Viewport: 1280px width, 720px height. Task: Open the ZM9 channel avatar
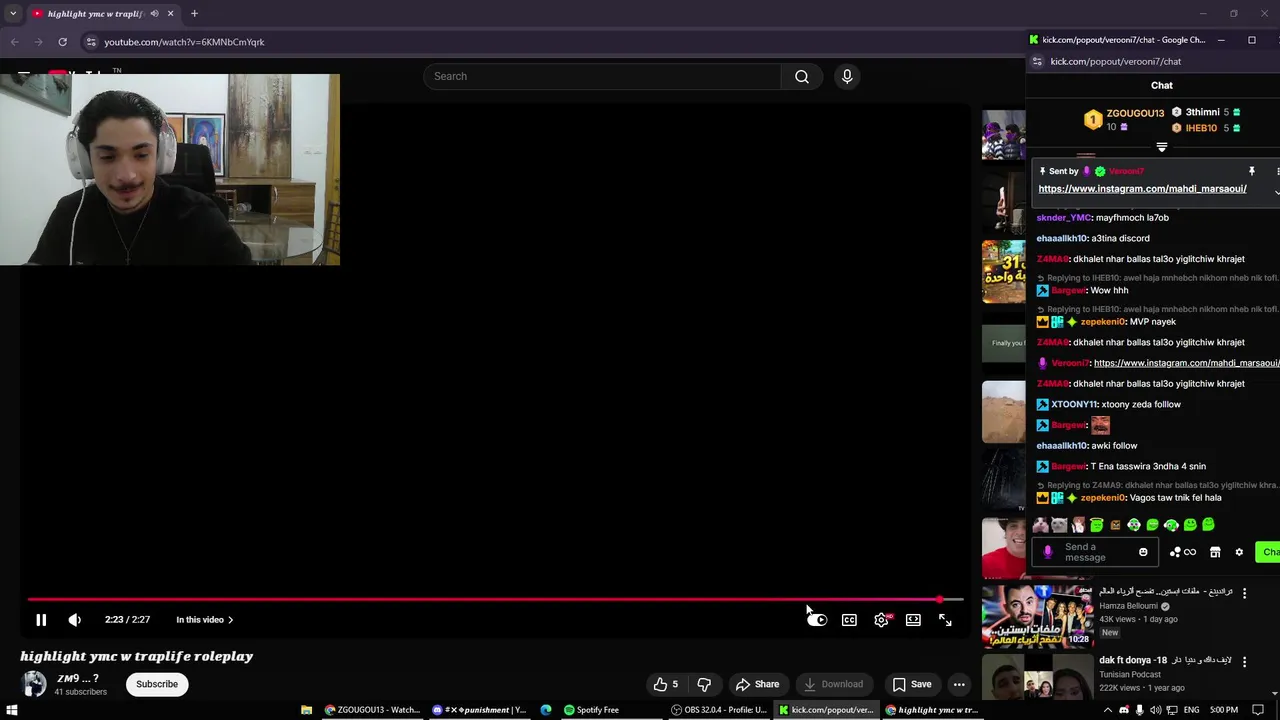[x=34, y=684]
